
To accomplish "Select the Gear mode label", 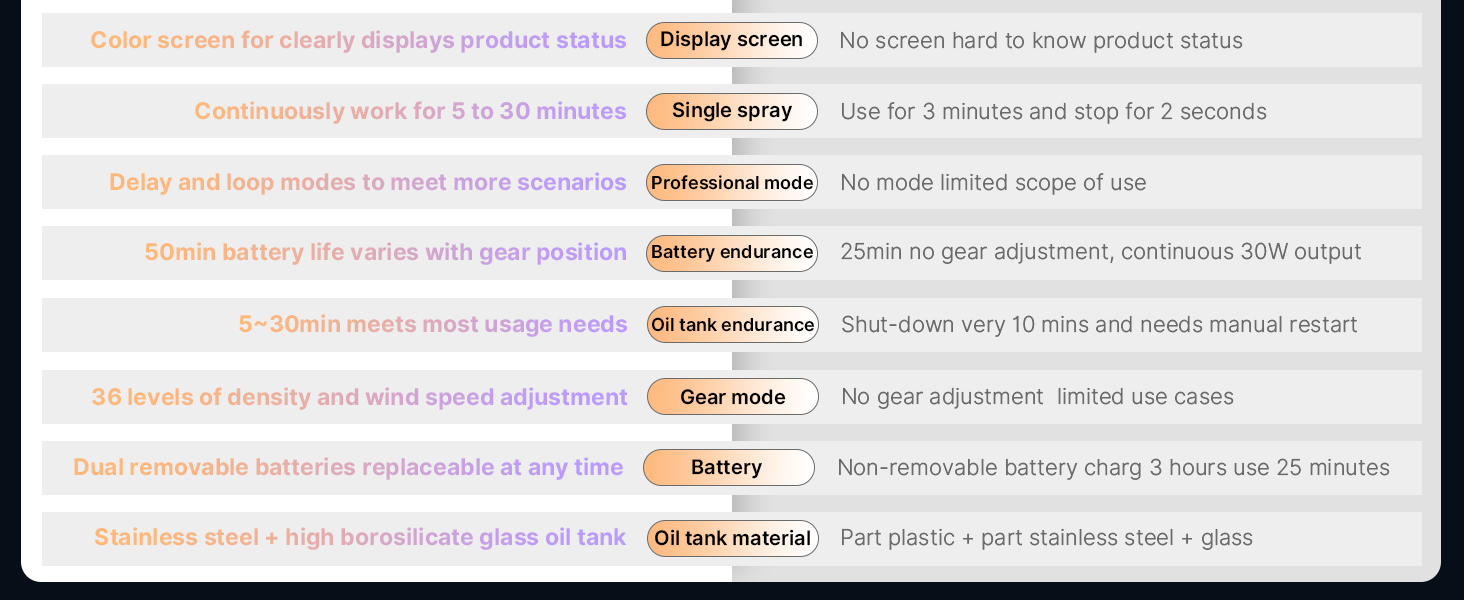I will (733, 396).
